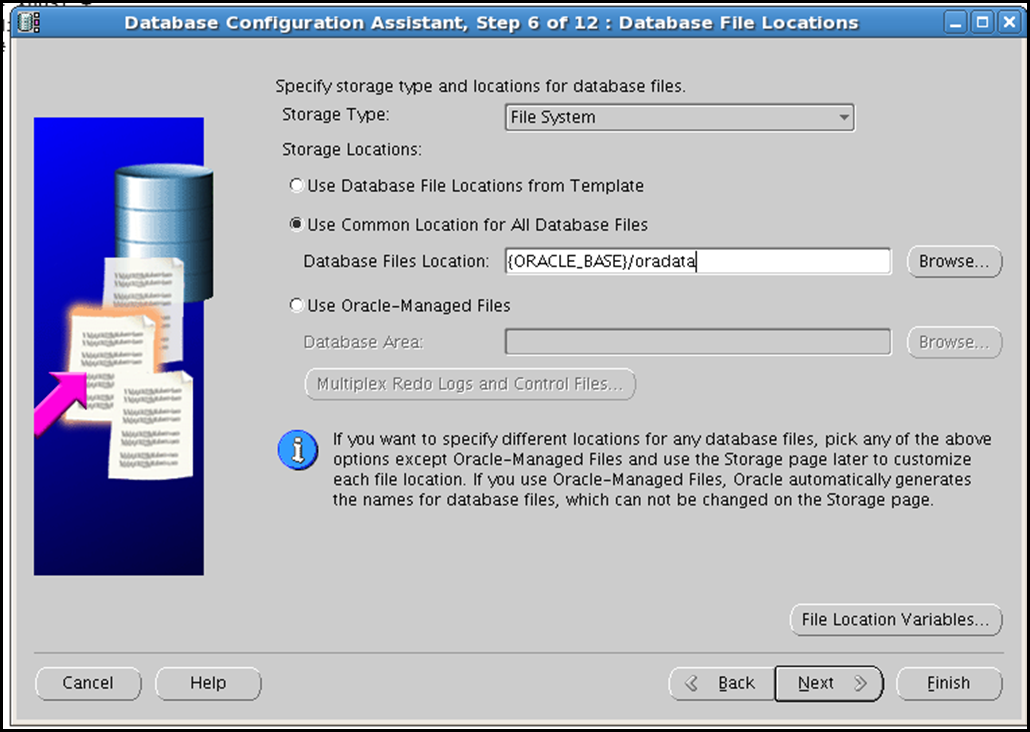This screenshot has height=732, width=1030.
Task: Cancel the configuration assistant
Action: coord(88,683)
